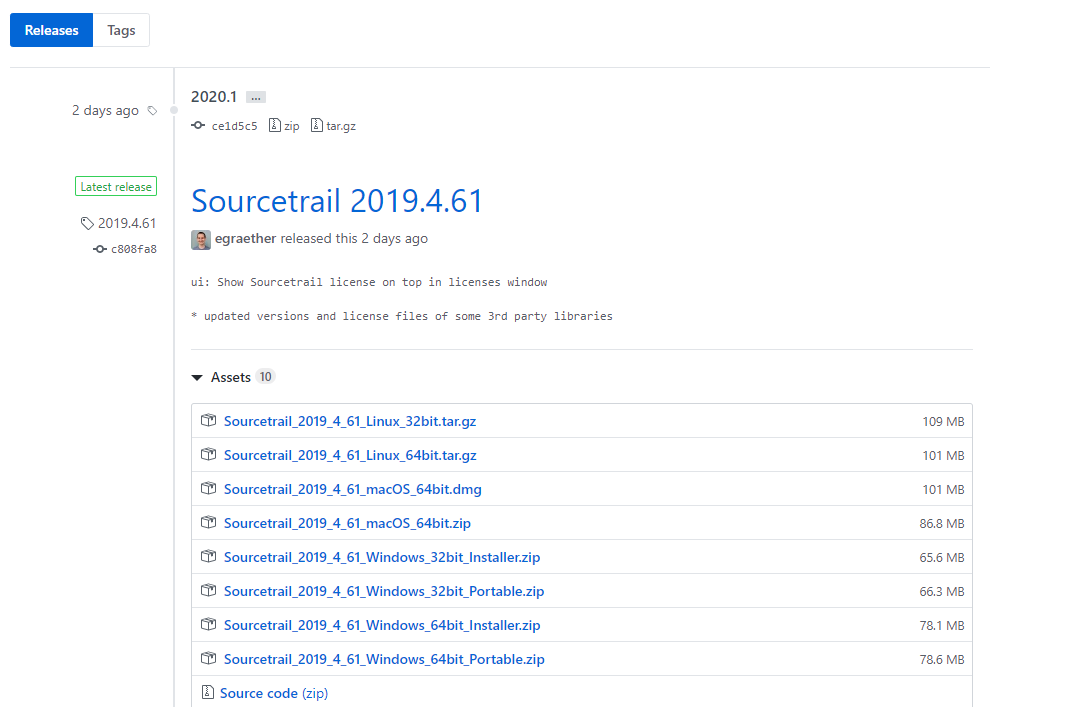Click package icon for Windows_64bit_Installer.zip
This screenshot has height=707, width=1091.
(x=209, y=625)
